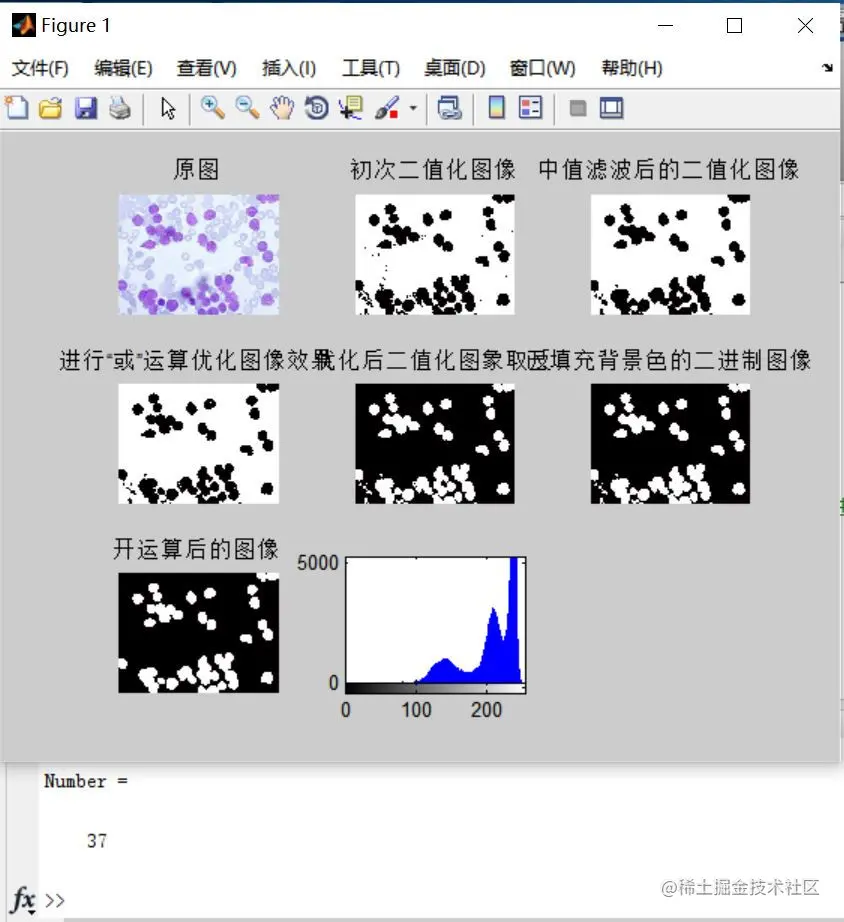This screenshot has height=922, width=844.
Task: Activate the Zoom In magnifier tool
Action: (x=212, y=108)
